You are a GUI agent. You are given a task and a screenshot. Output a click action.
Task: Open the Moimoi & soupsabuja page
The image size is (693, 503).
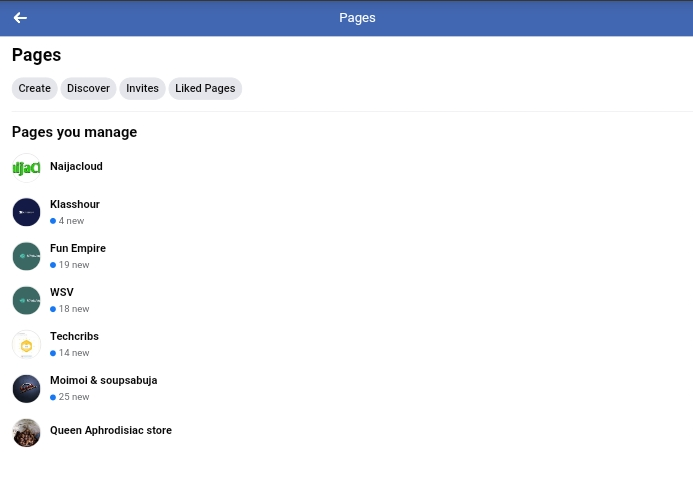tap(103, 380)
